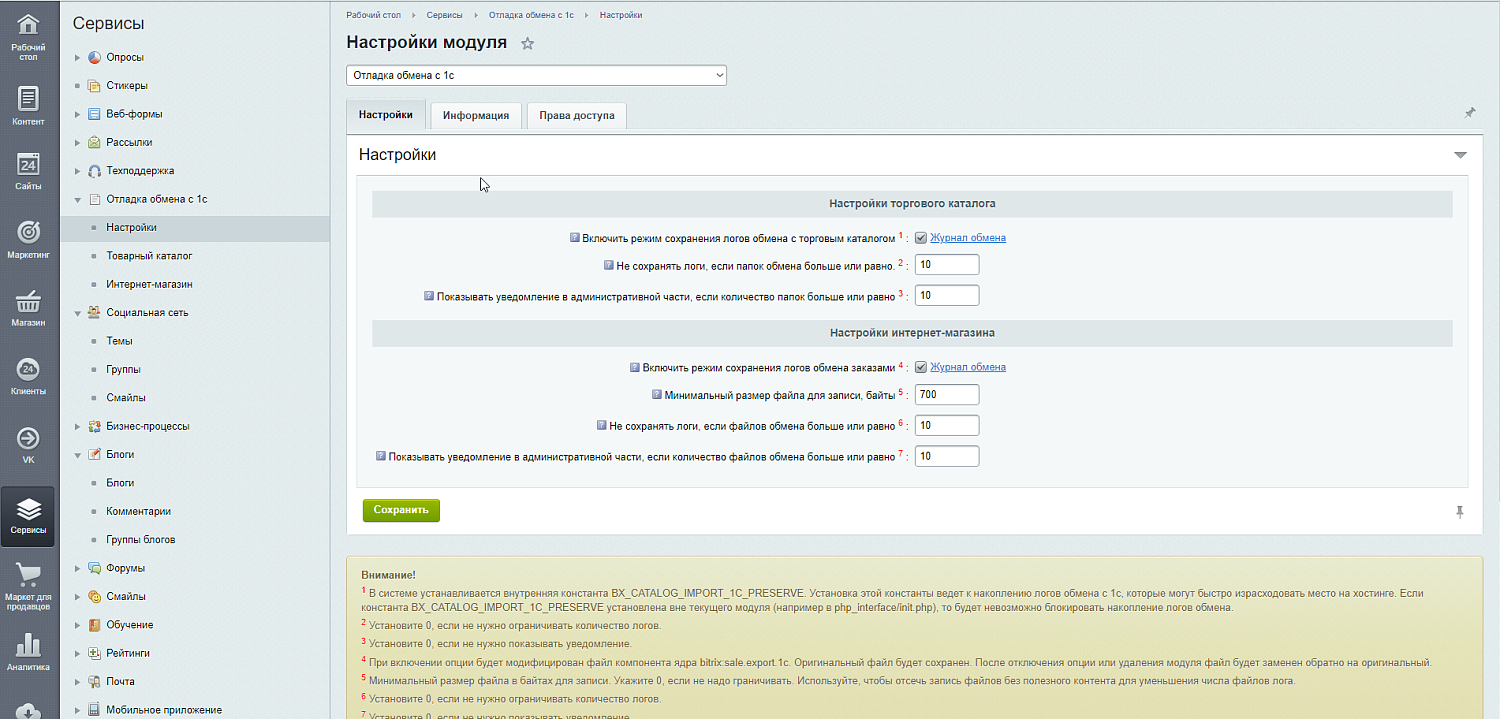The height and width of the screenshot is (719, 1500).
Task: Open Журнал обмена link for trade catalog
Action: point(968,238)
